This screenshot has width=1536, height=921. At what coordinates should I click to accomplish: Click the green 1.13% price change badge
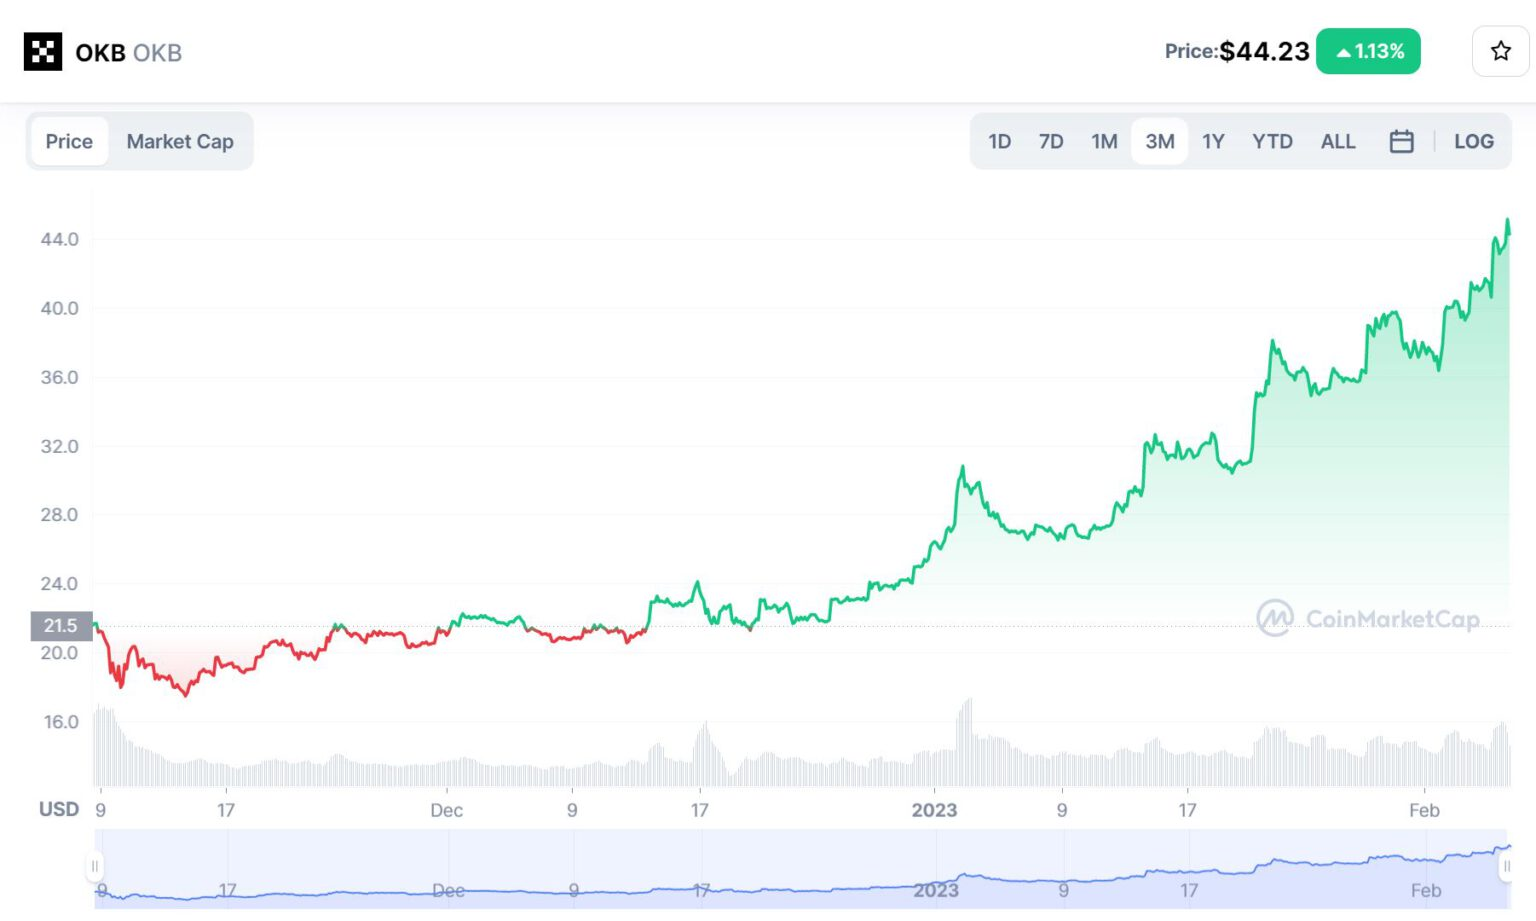pyautogui.click(x=1368, y=52)
